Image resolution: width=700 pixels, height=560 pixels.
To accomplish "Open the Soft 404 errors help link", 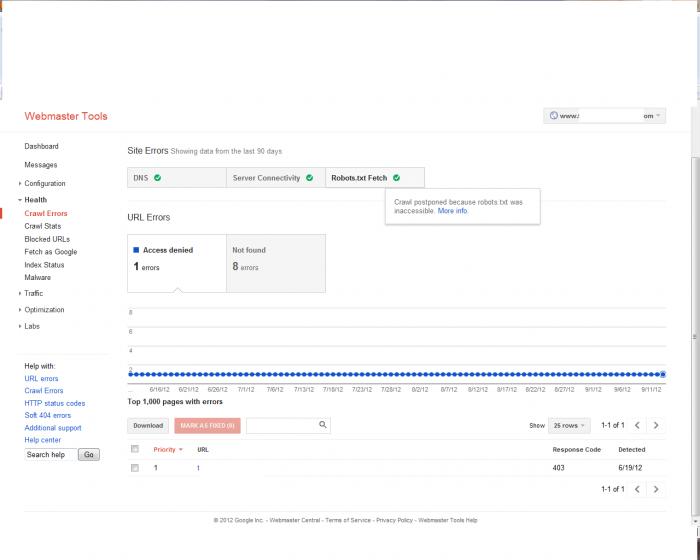I will click(x=47, y=415).
